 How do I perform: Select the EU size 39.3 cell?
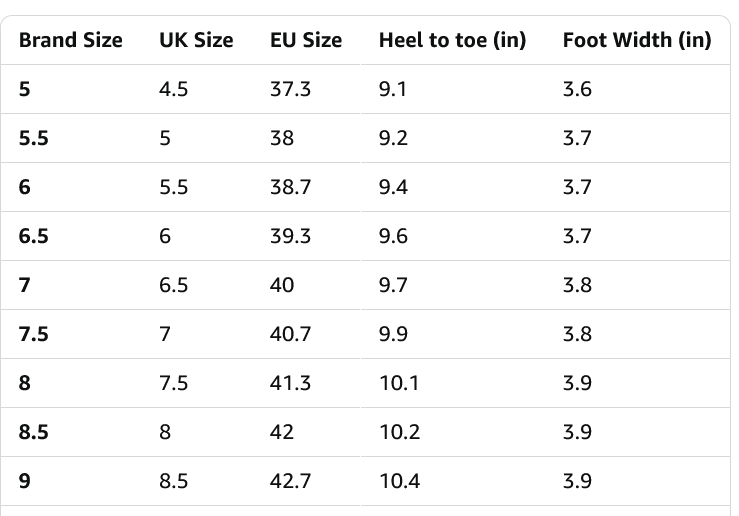(291, 236)
